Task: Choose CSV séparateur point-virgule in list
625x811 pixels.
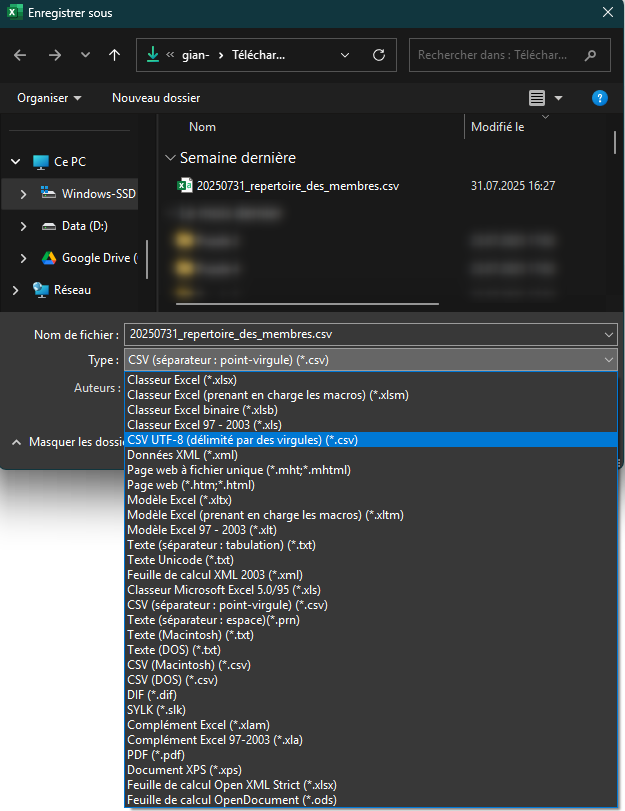Action: 370,605
